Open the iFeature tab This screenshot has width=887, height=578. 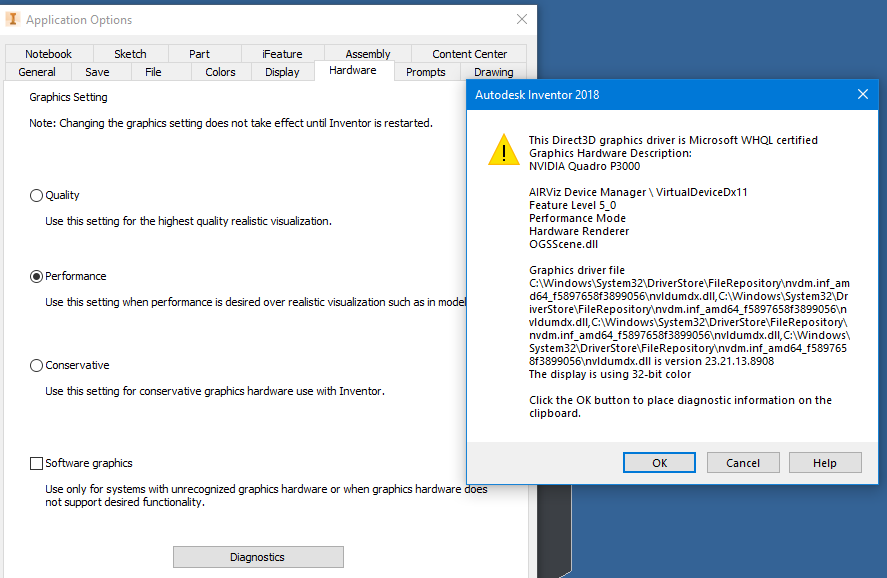[282, 54]
